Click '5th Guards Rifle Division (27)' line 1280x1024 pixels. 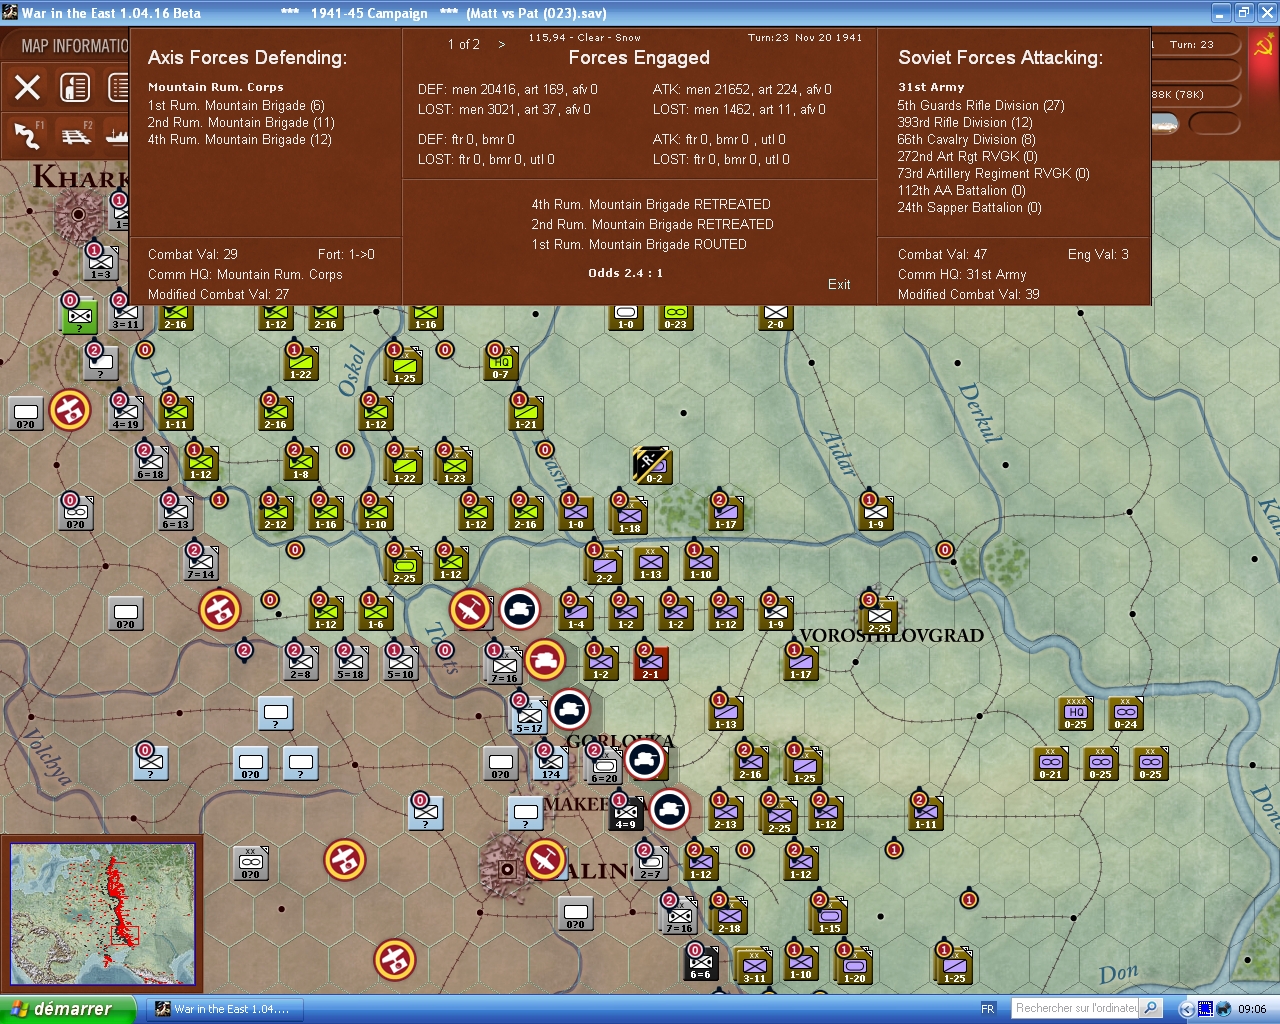click(x=981, y=105)
